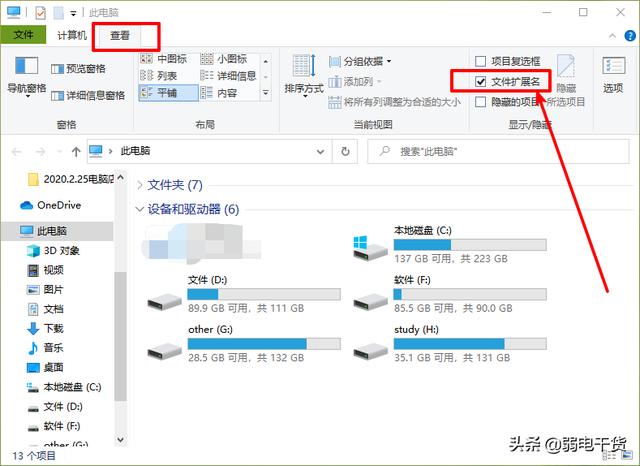Screen dimensions: 640x466
Task: Collapse the 设备和驱动器 (6) group
Action: (x=139, y=209)
